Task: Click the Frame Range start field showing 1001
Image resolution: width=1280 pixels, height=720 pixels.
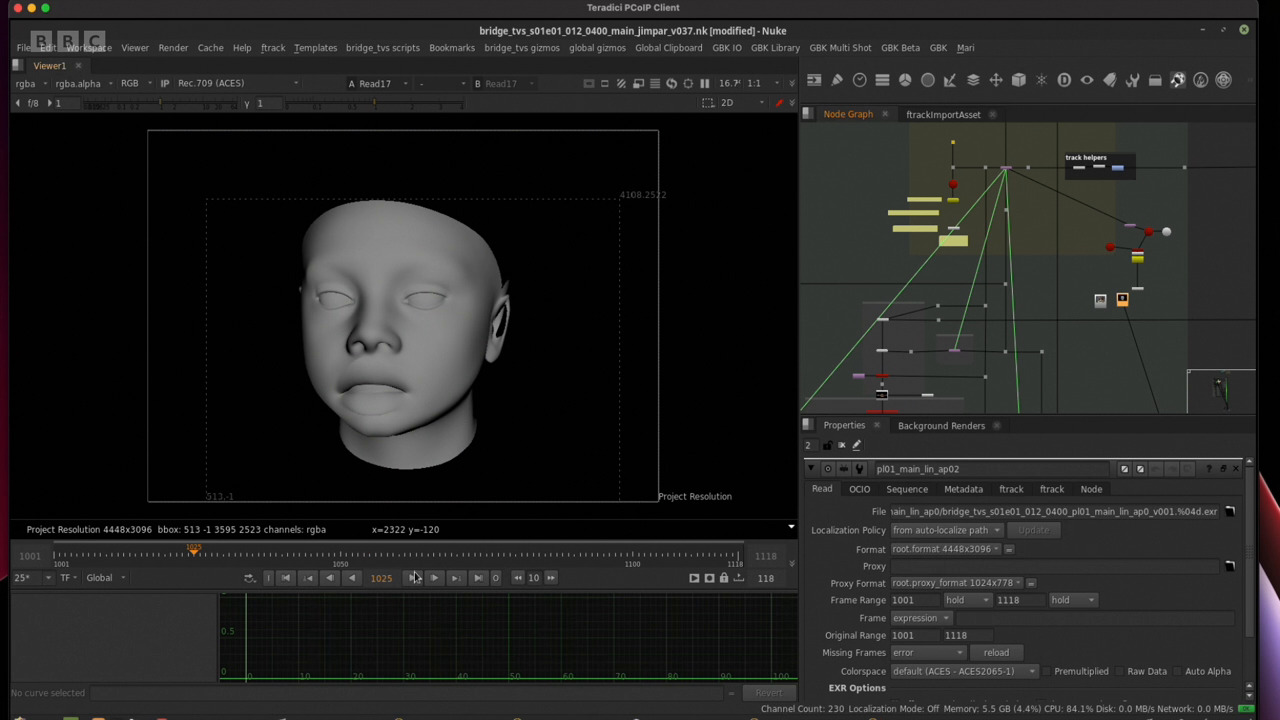Action: (913, 600)
